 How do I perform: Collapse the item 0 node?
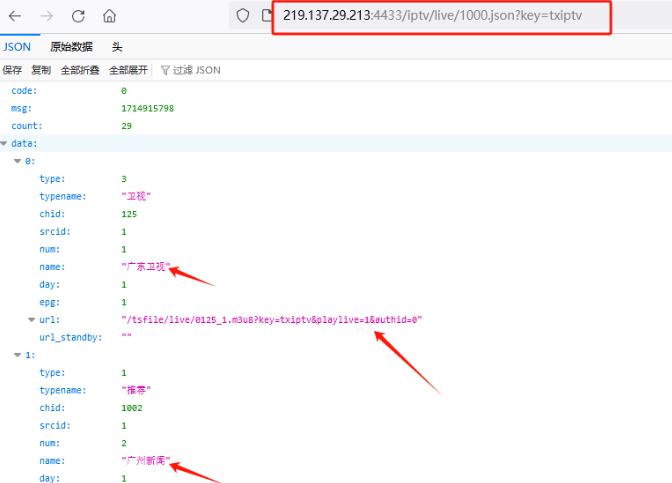tap(16, 161)
